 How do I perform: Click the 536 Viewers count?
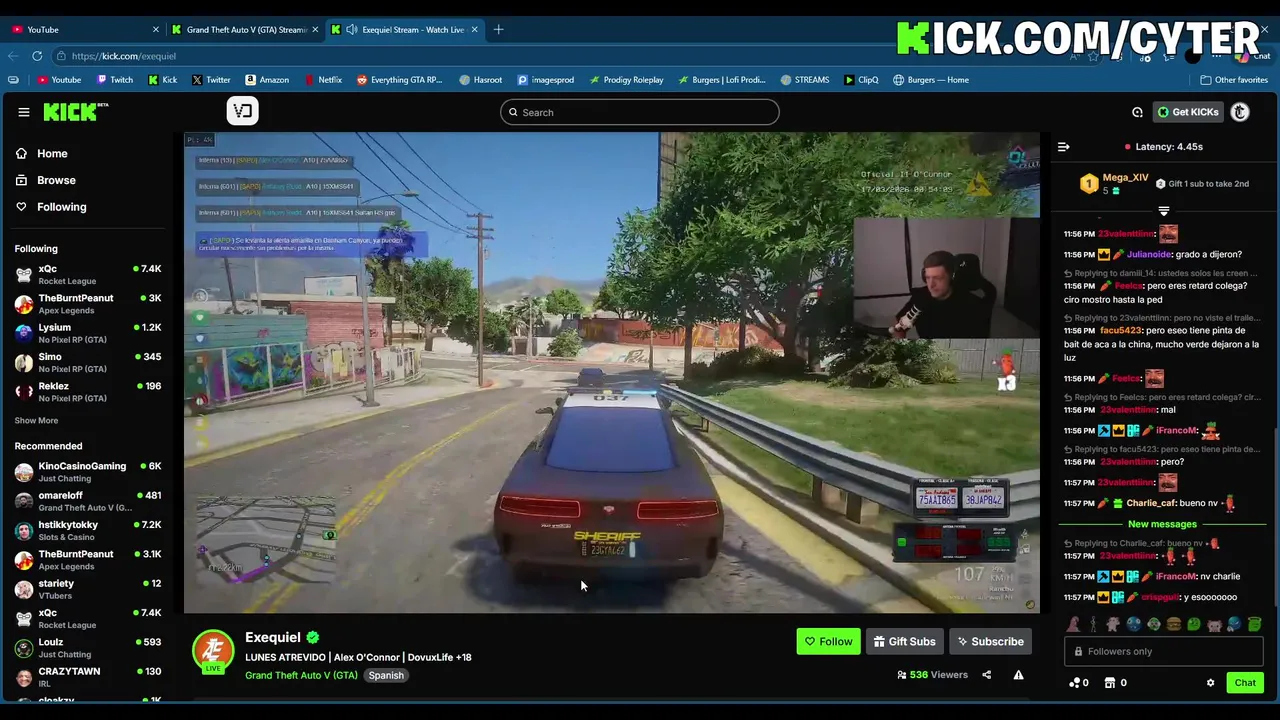[x=933, y=675]
